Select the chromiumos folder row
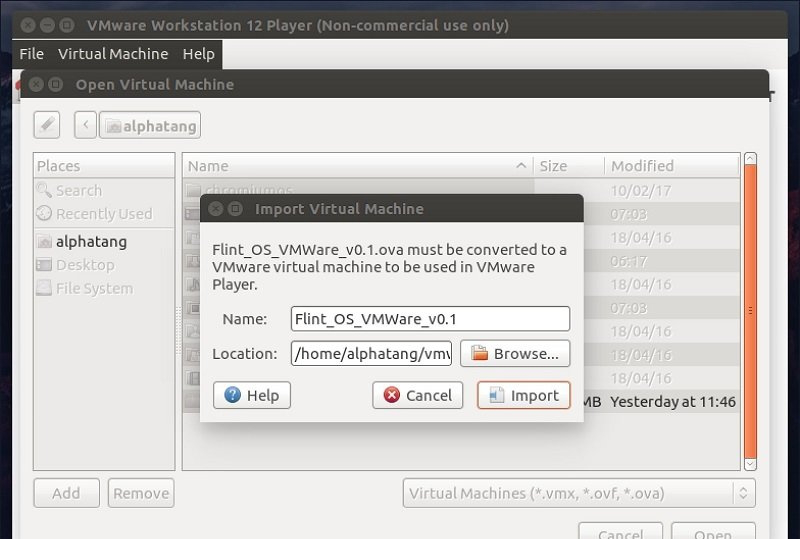Screen dimensions: 800x560 pyautogui.click(x=461, y=190)
